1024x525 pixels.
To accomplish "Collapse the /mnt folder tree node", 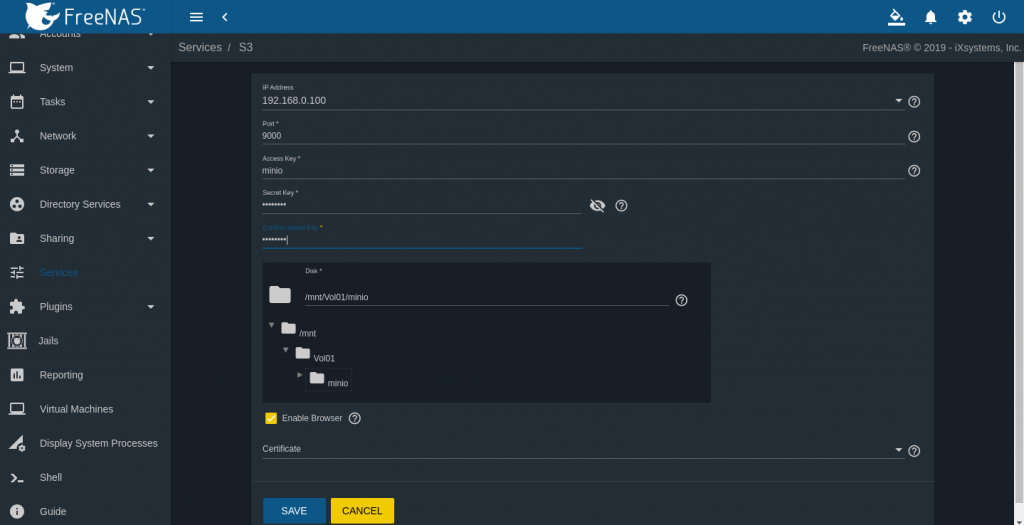I will tap(272, 325).
